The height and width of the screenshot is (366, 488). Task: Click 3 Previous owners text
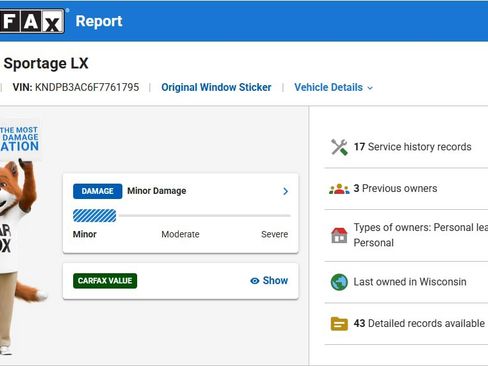395,188
